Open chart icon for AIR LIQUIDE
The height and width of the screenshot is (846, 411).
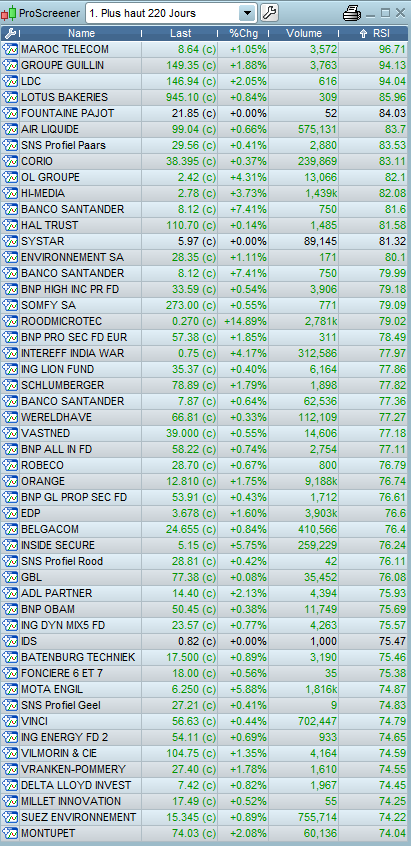(x=10, y=129)
